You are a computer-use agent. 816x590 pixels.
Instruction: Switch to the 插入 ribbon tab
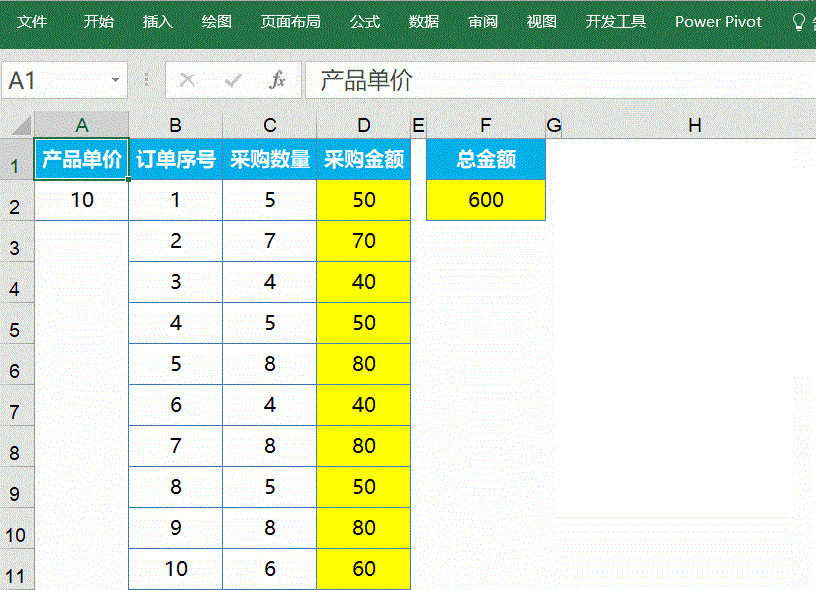pos(158,21)
